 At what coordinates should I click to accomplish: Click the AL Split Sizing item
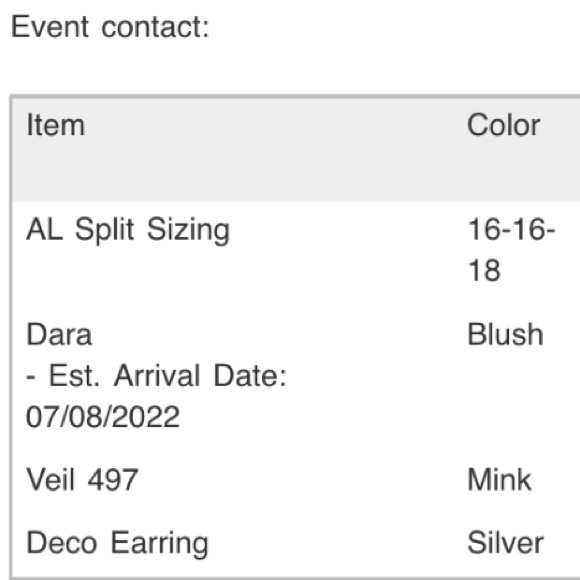click(x=128, y=230)
